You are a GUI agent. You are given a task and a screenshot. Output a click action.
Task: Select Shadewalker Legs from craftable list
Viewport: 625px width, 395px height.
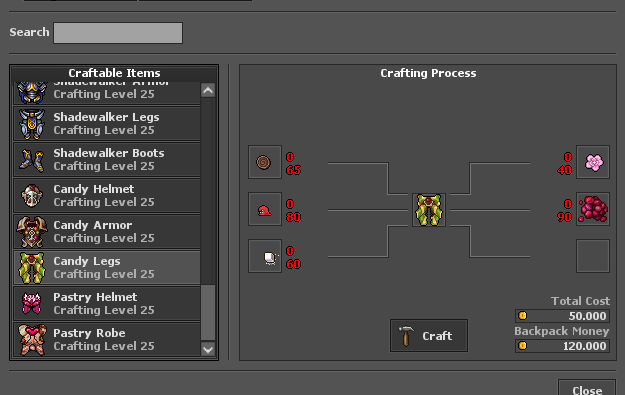coord(107,123)
